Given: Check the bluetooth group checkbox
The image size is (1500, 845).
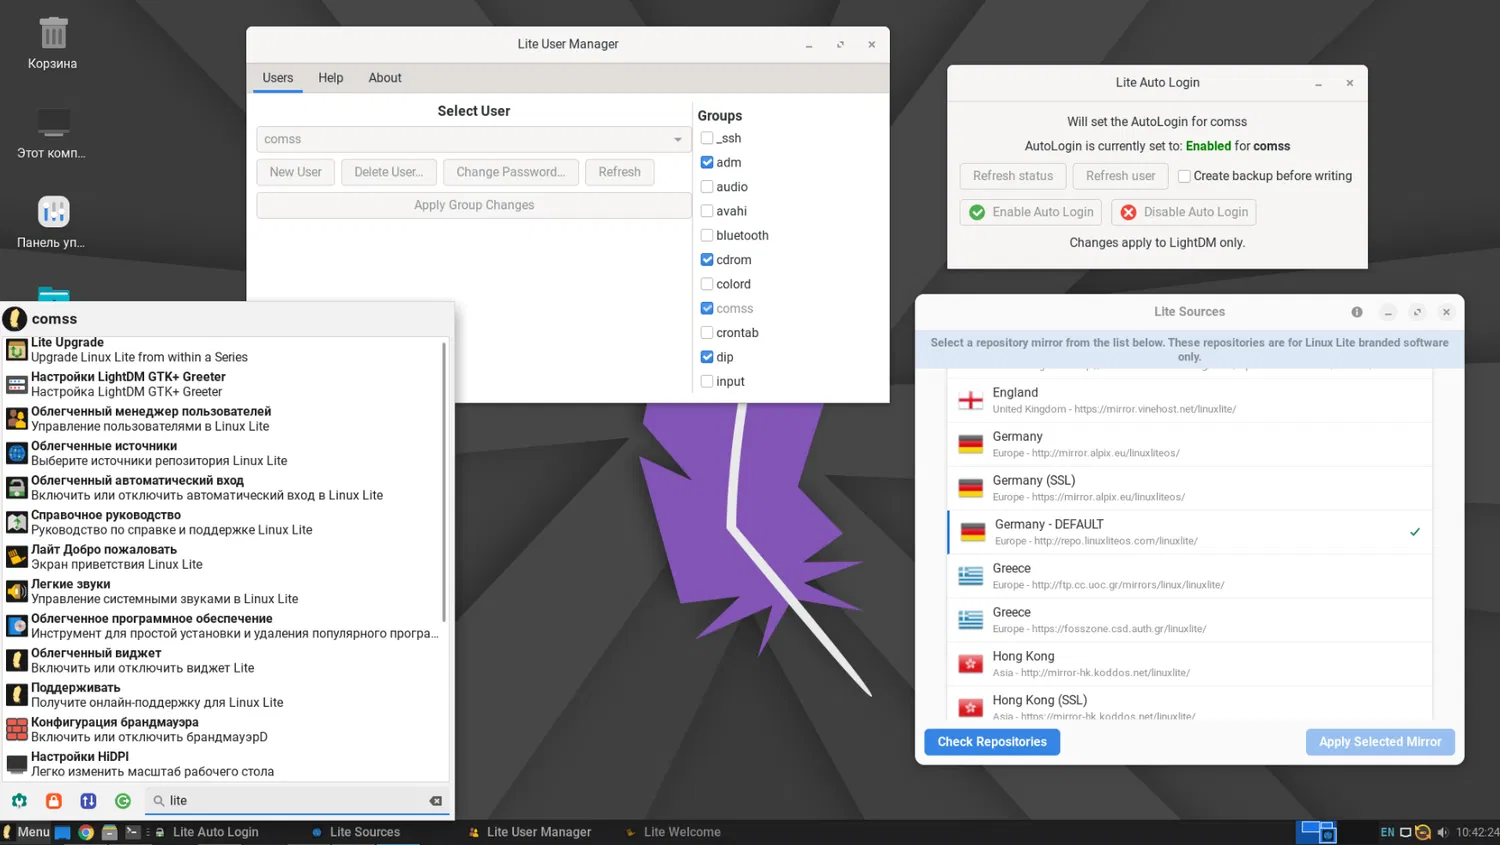Looking at the screenshot, I should (707, 235).
